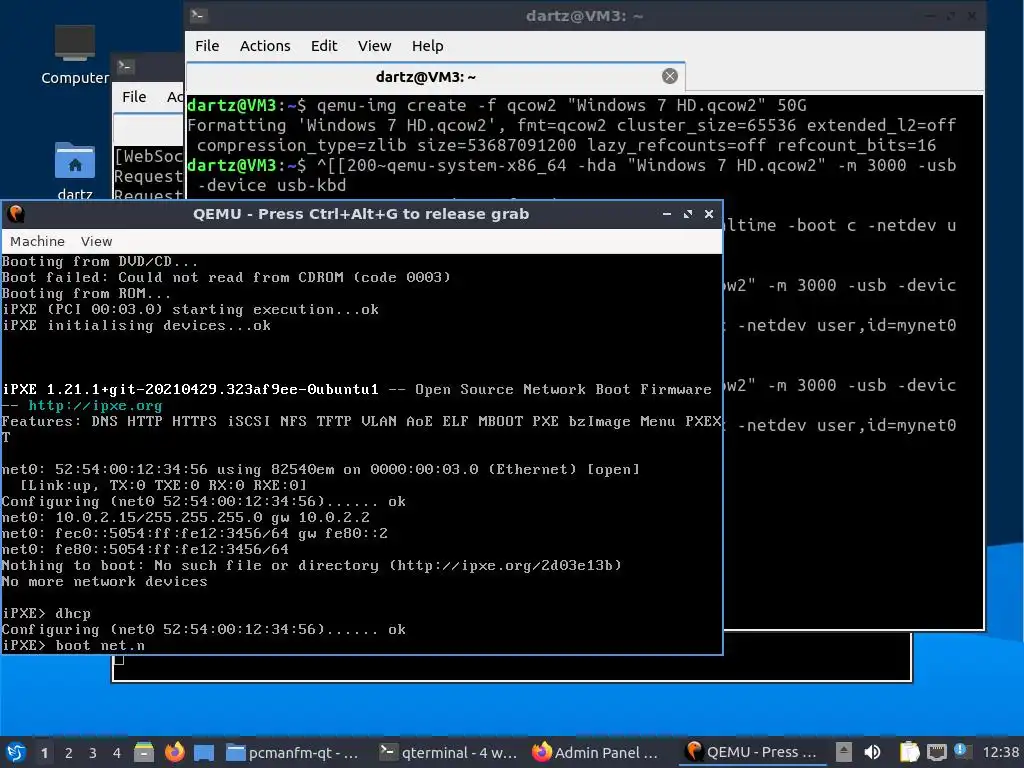Screen dimensions: 1024x768
Task: Click the background terminal's title-bar icon
Action: (125, 66)
